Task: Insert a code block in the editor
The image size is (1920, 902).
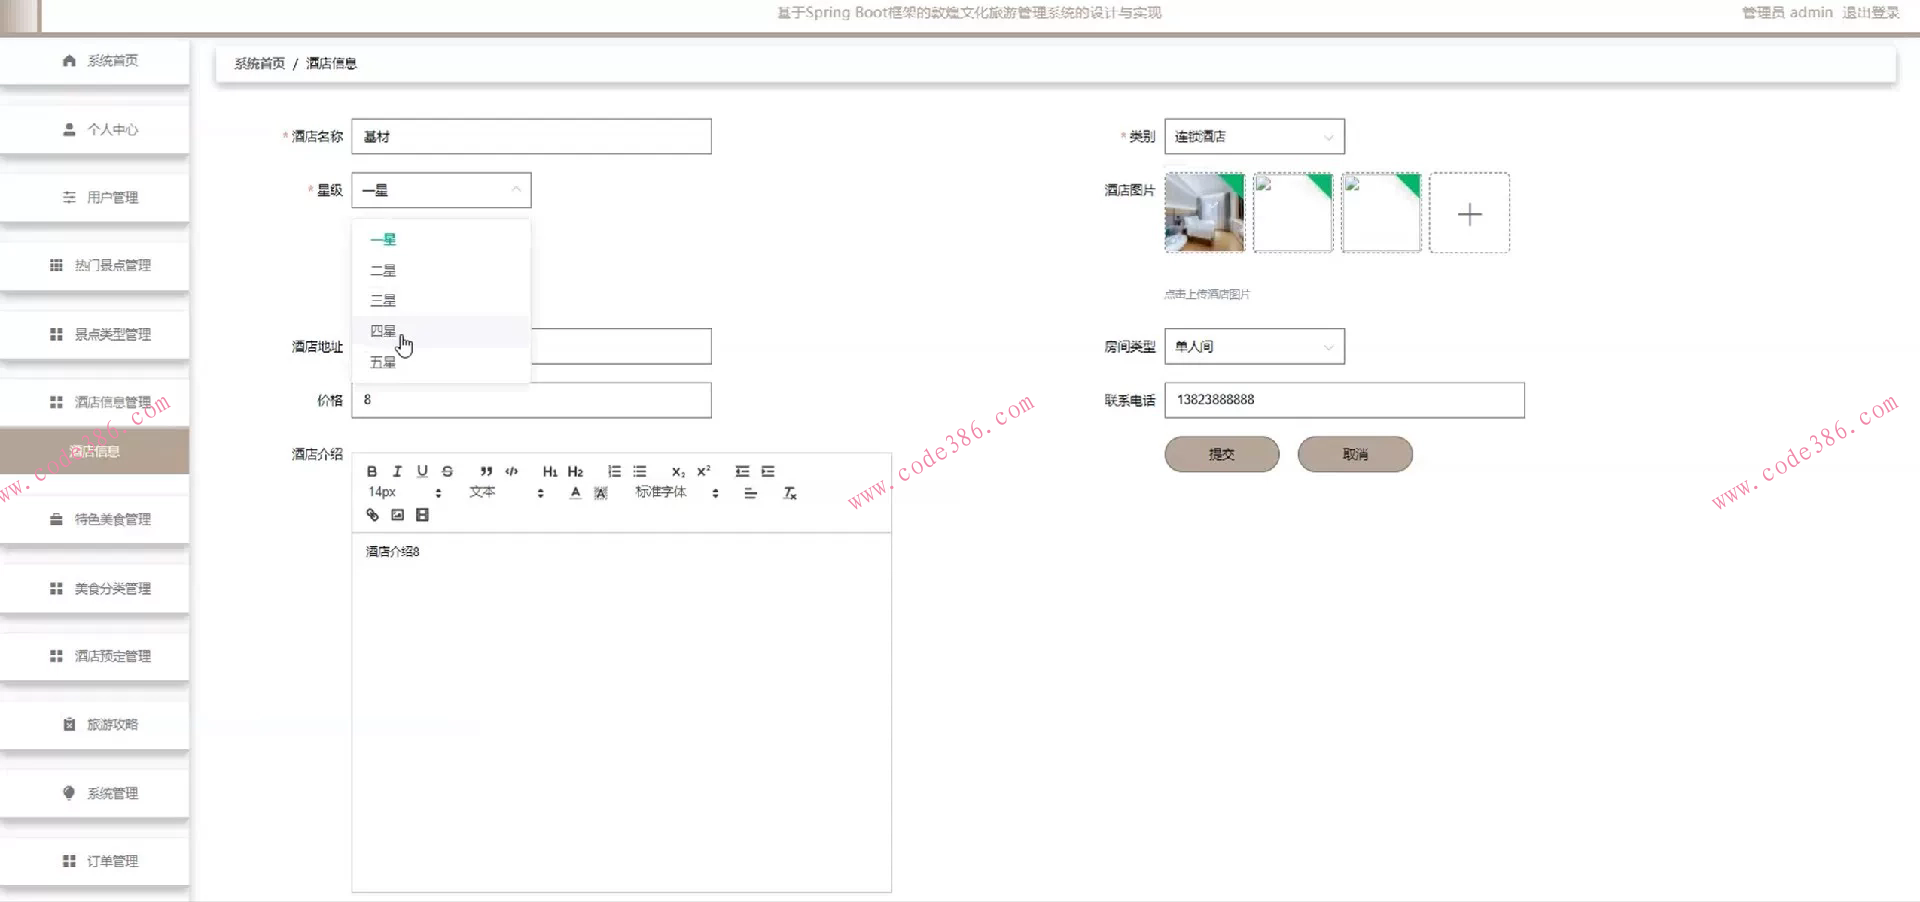Action: (x=511, y=471)
